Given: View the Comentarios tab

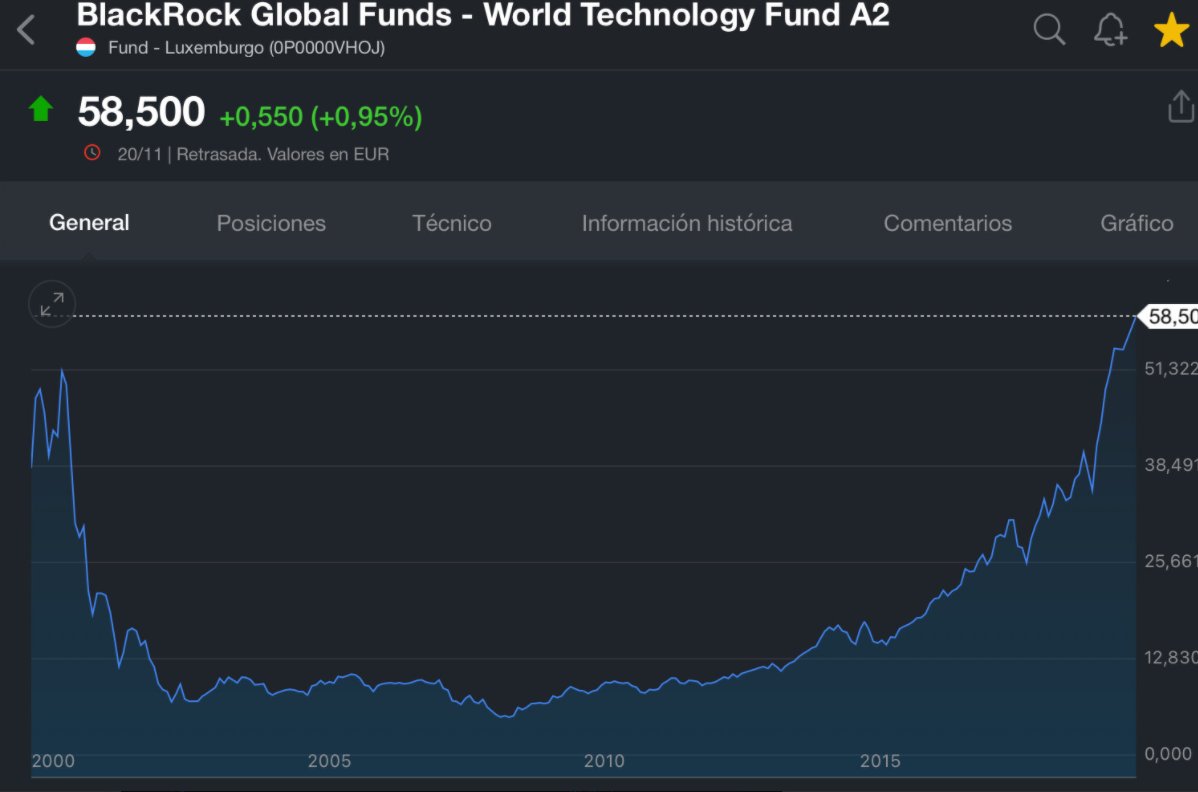Looking at the screenshot, I should click(x=947, y=223).
